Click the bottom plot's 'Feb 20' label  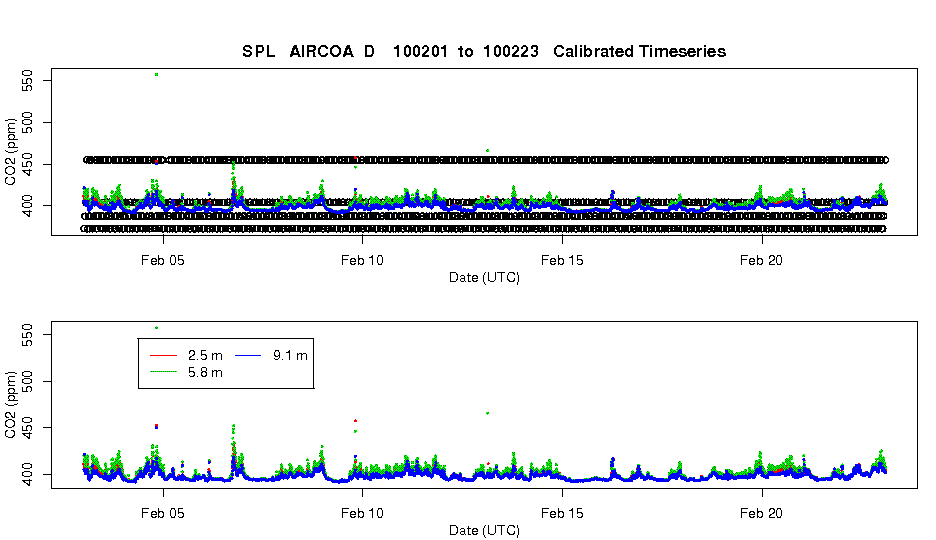(761, 513)
